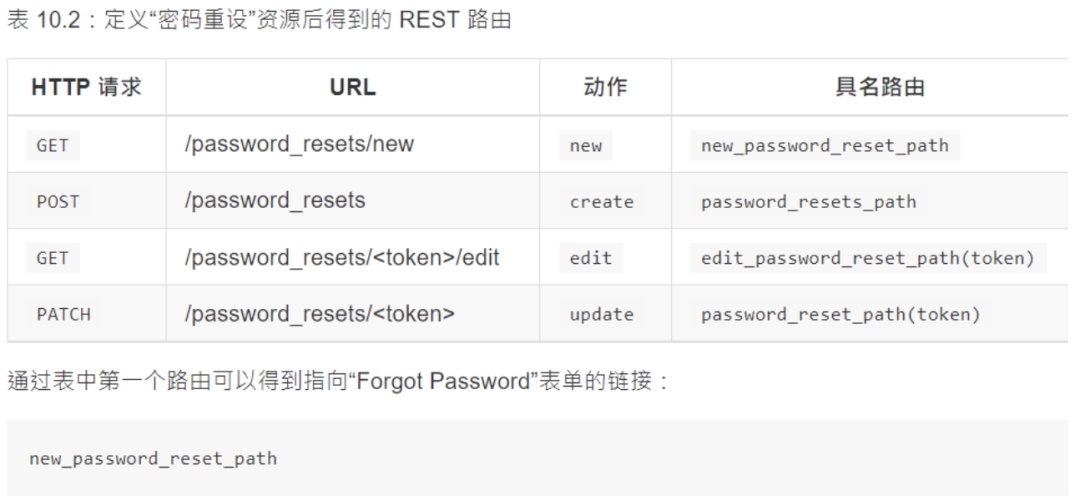Click the edit action code label
This screenshot has height=501, width=1080.
[x=591, y=258]
